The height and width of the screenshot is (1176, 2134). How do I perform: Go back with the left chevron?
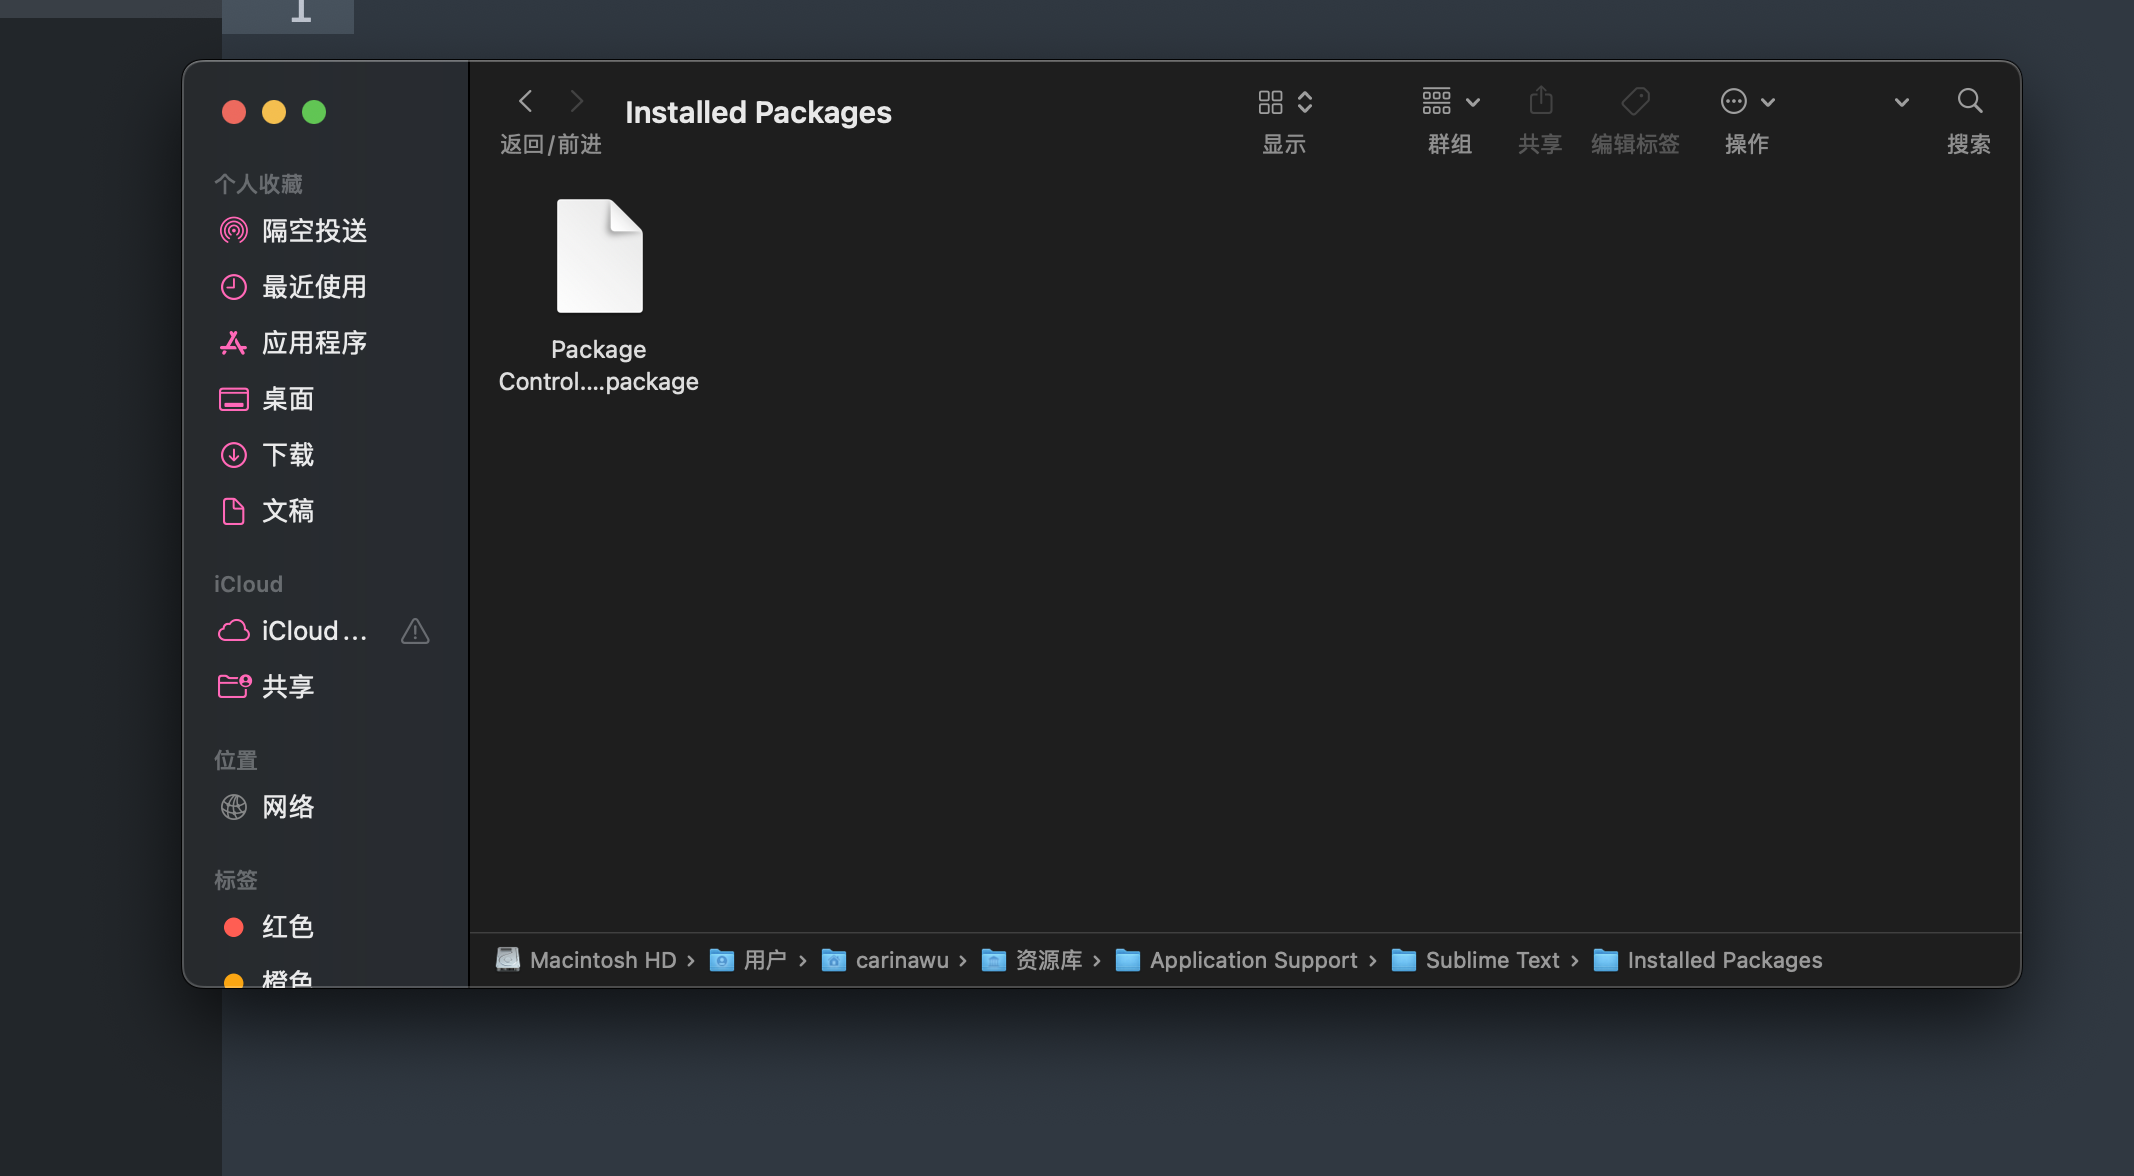(x=526, y=101)
